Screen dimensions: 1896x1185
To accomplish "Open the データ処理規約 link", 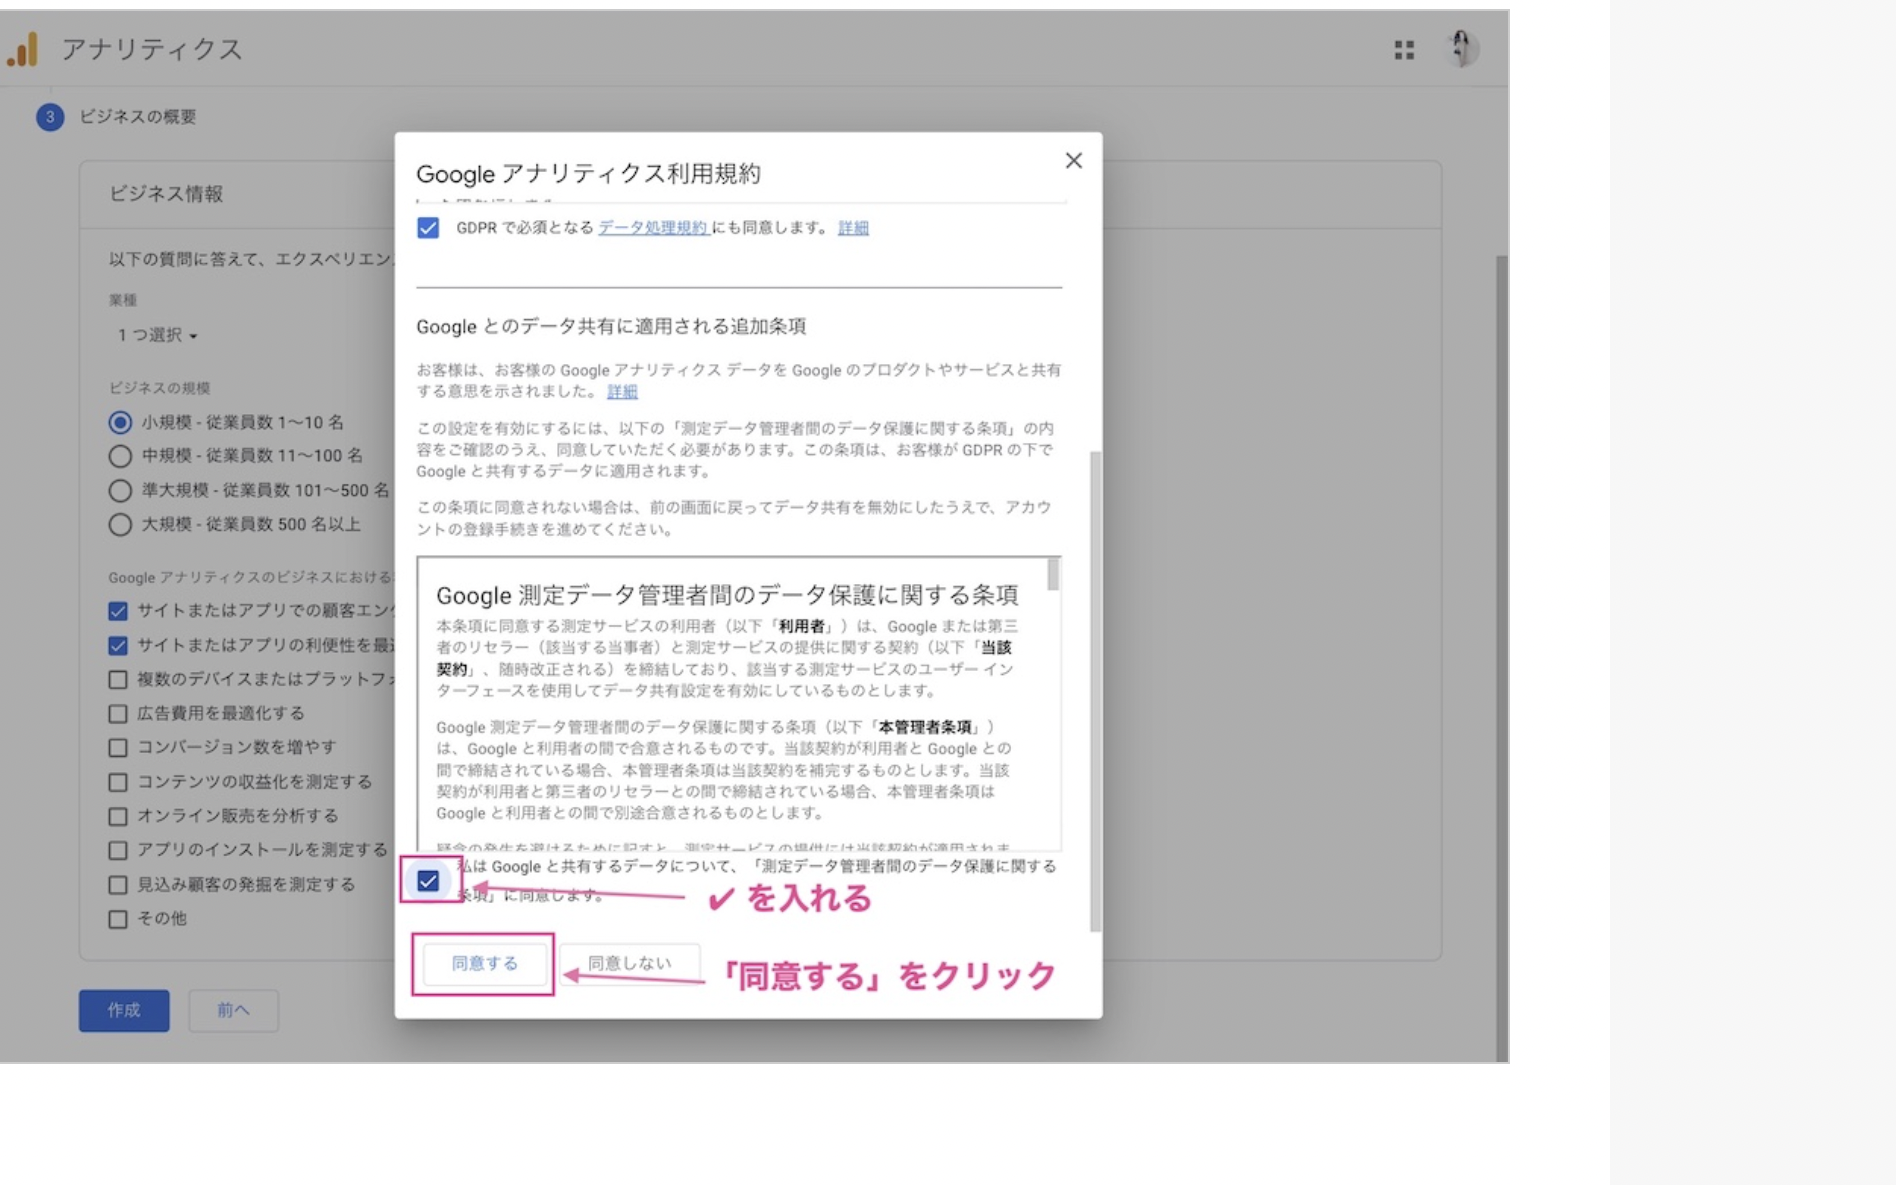I will [x=653, y=228].
